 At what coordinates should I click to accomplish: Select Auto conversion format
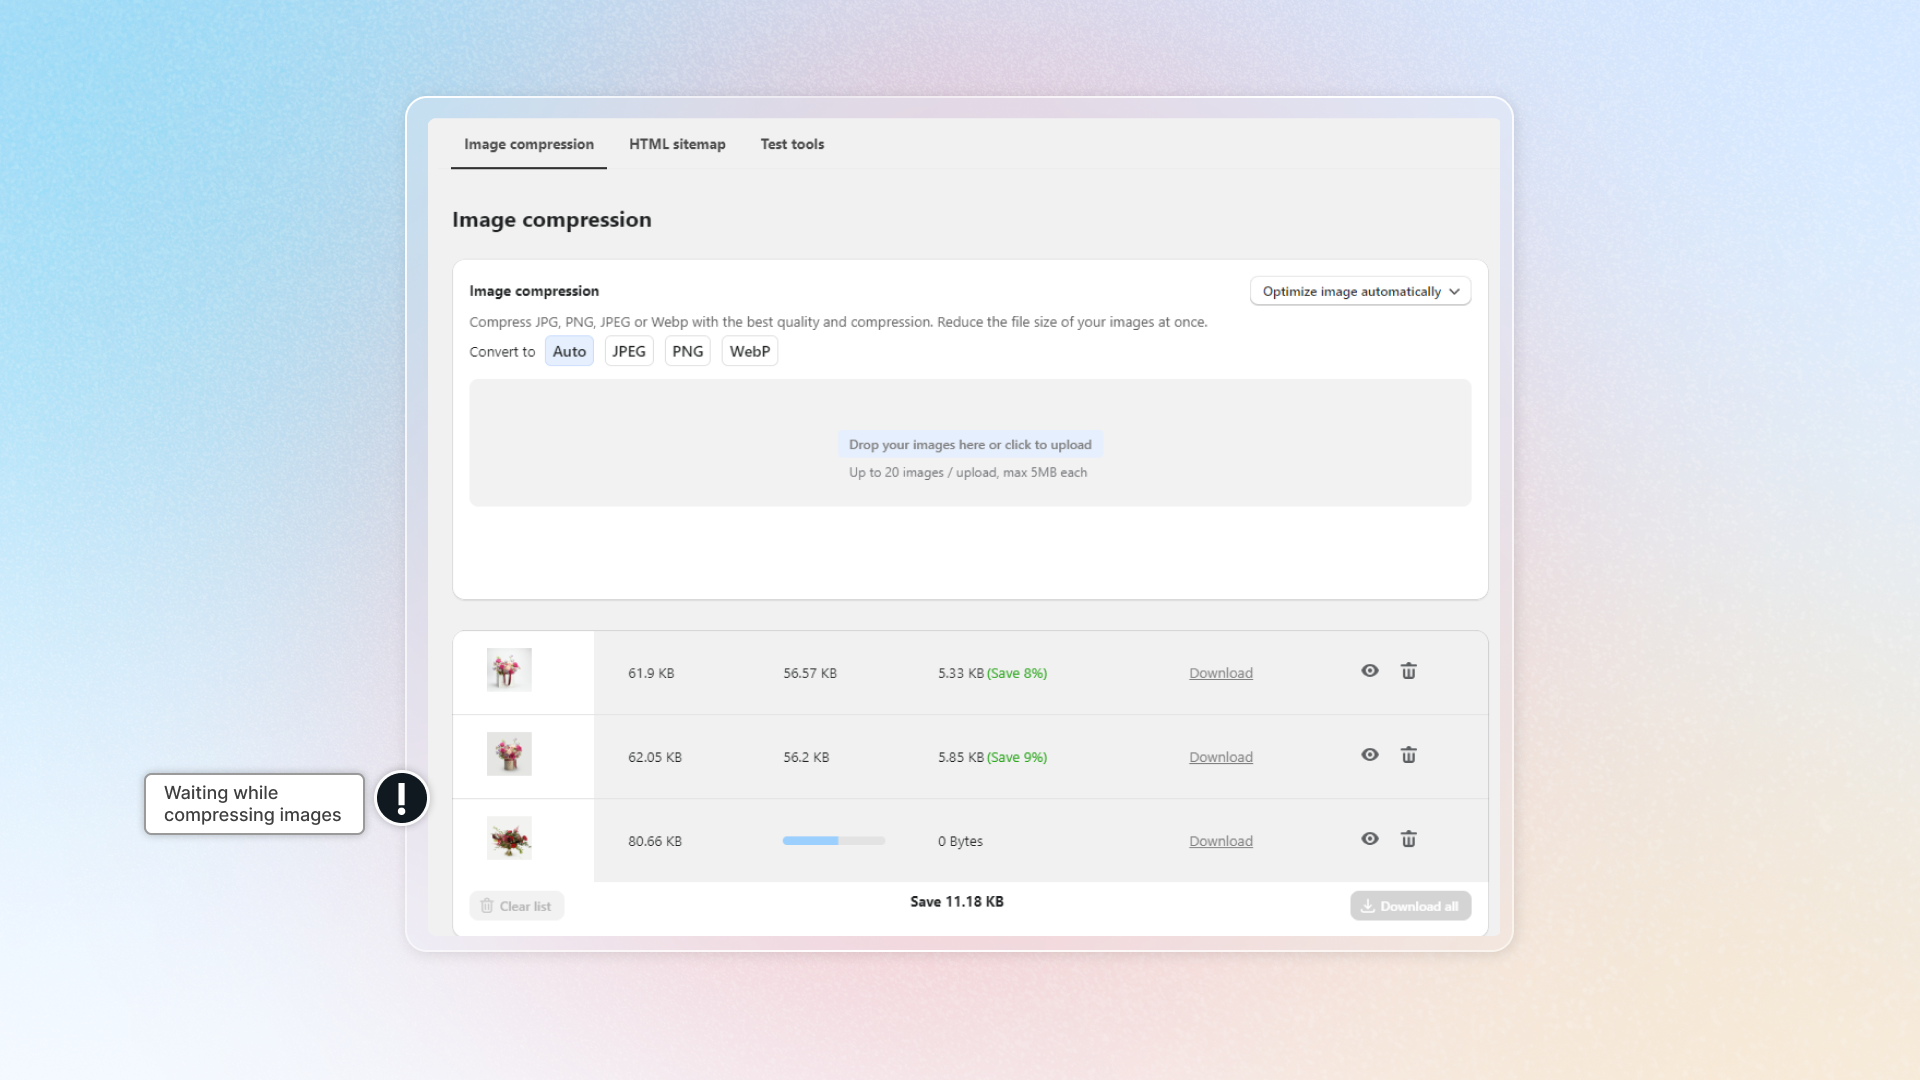[569, 351]
